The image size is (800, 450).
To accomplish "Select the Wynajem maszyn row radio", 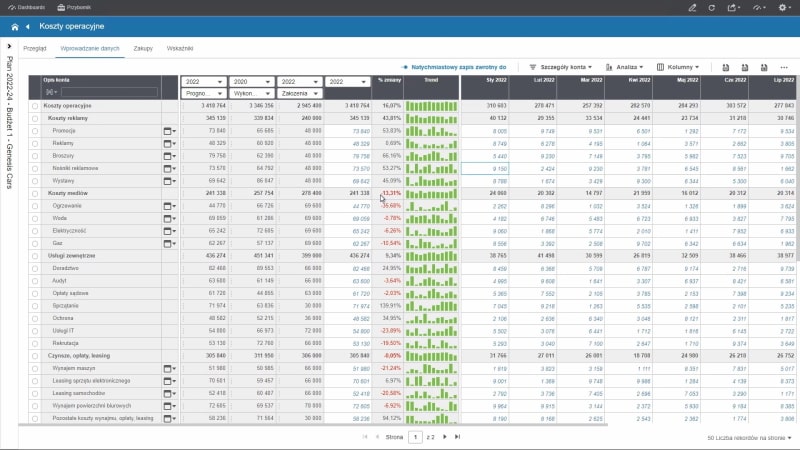I will coord(35,368).
